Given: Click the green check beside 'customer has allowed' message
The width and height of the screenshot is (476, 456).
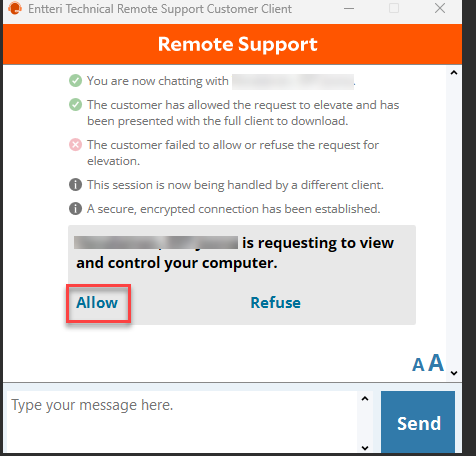Looking at the screenshot, I should point(75,105).
